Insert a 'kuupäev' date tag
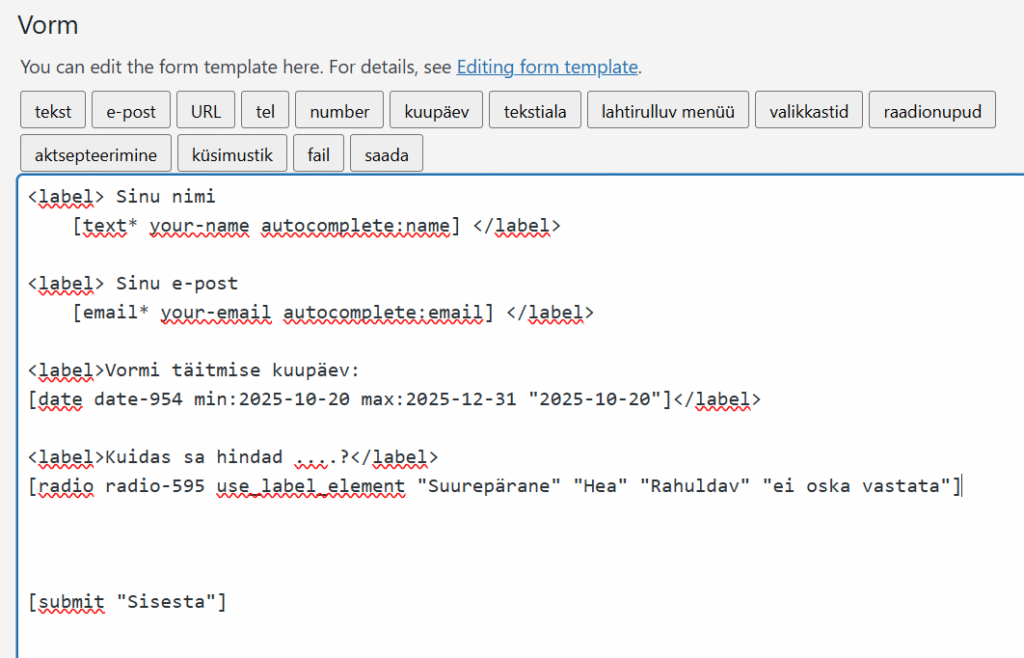This screenshot has height=658, width=1024. 436,111
